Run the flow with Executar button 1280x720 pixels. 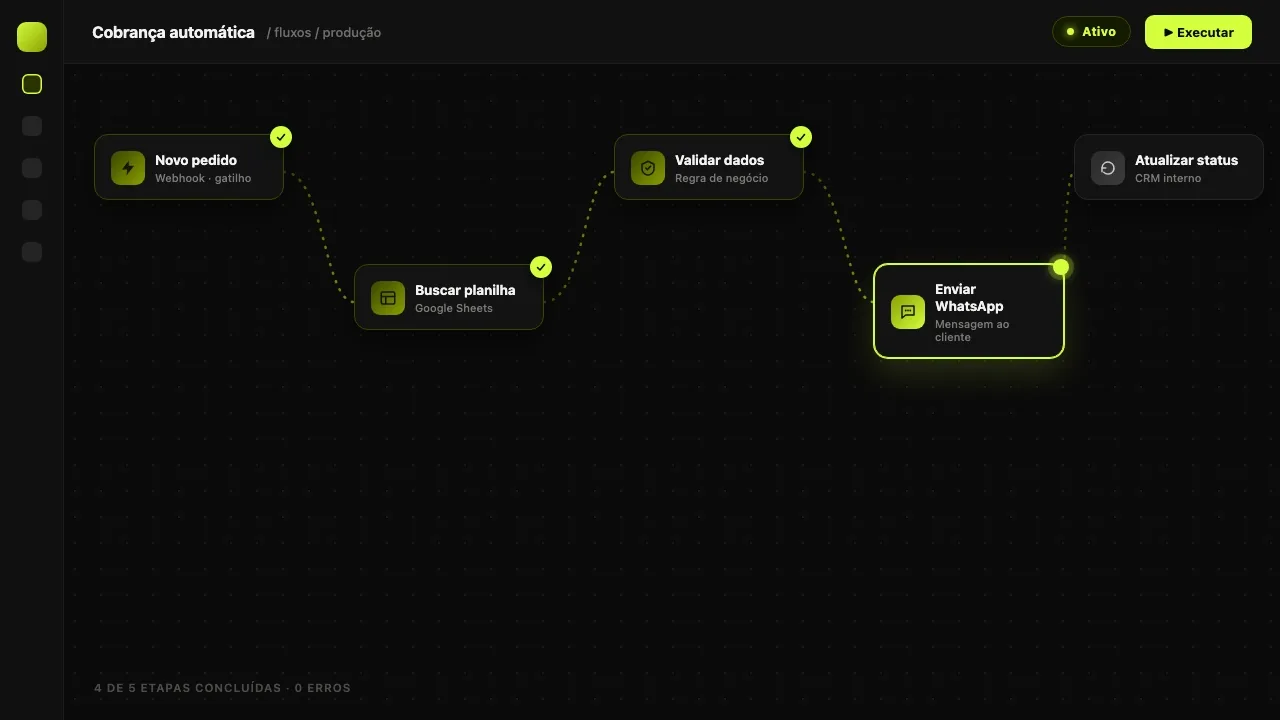[1198, 32]
